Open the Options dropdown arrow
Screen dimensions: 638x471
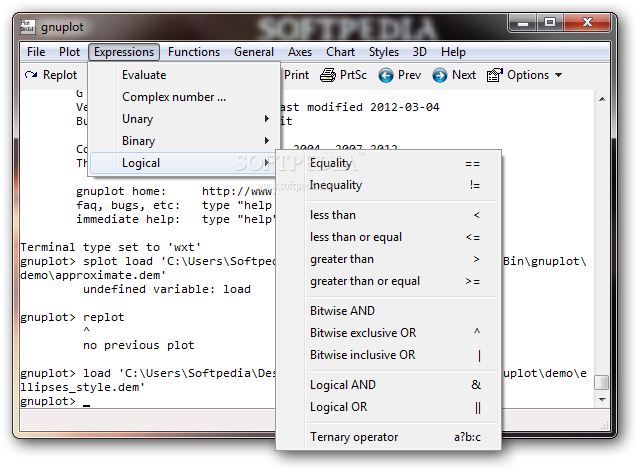click(x=559, y=75)
